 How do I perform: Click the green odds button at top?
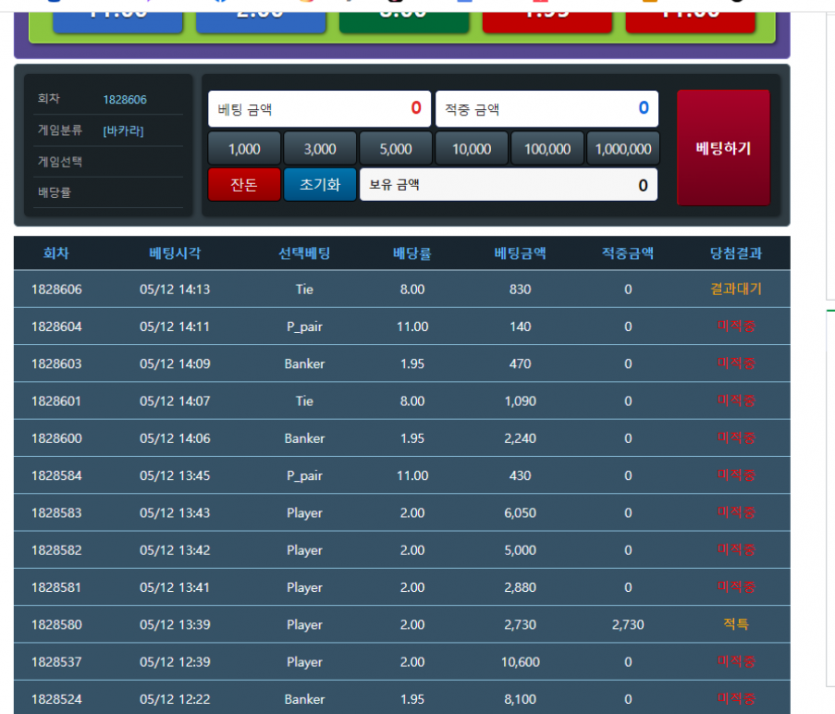point(404,22)
